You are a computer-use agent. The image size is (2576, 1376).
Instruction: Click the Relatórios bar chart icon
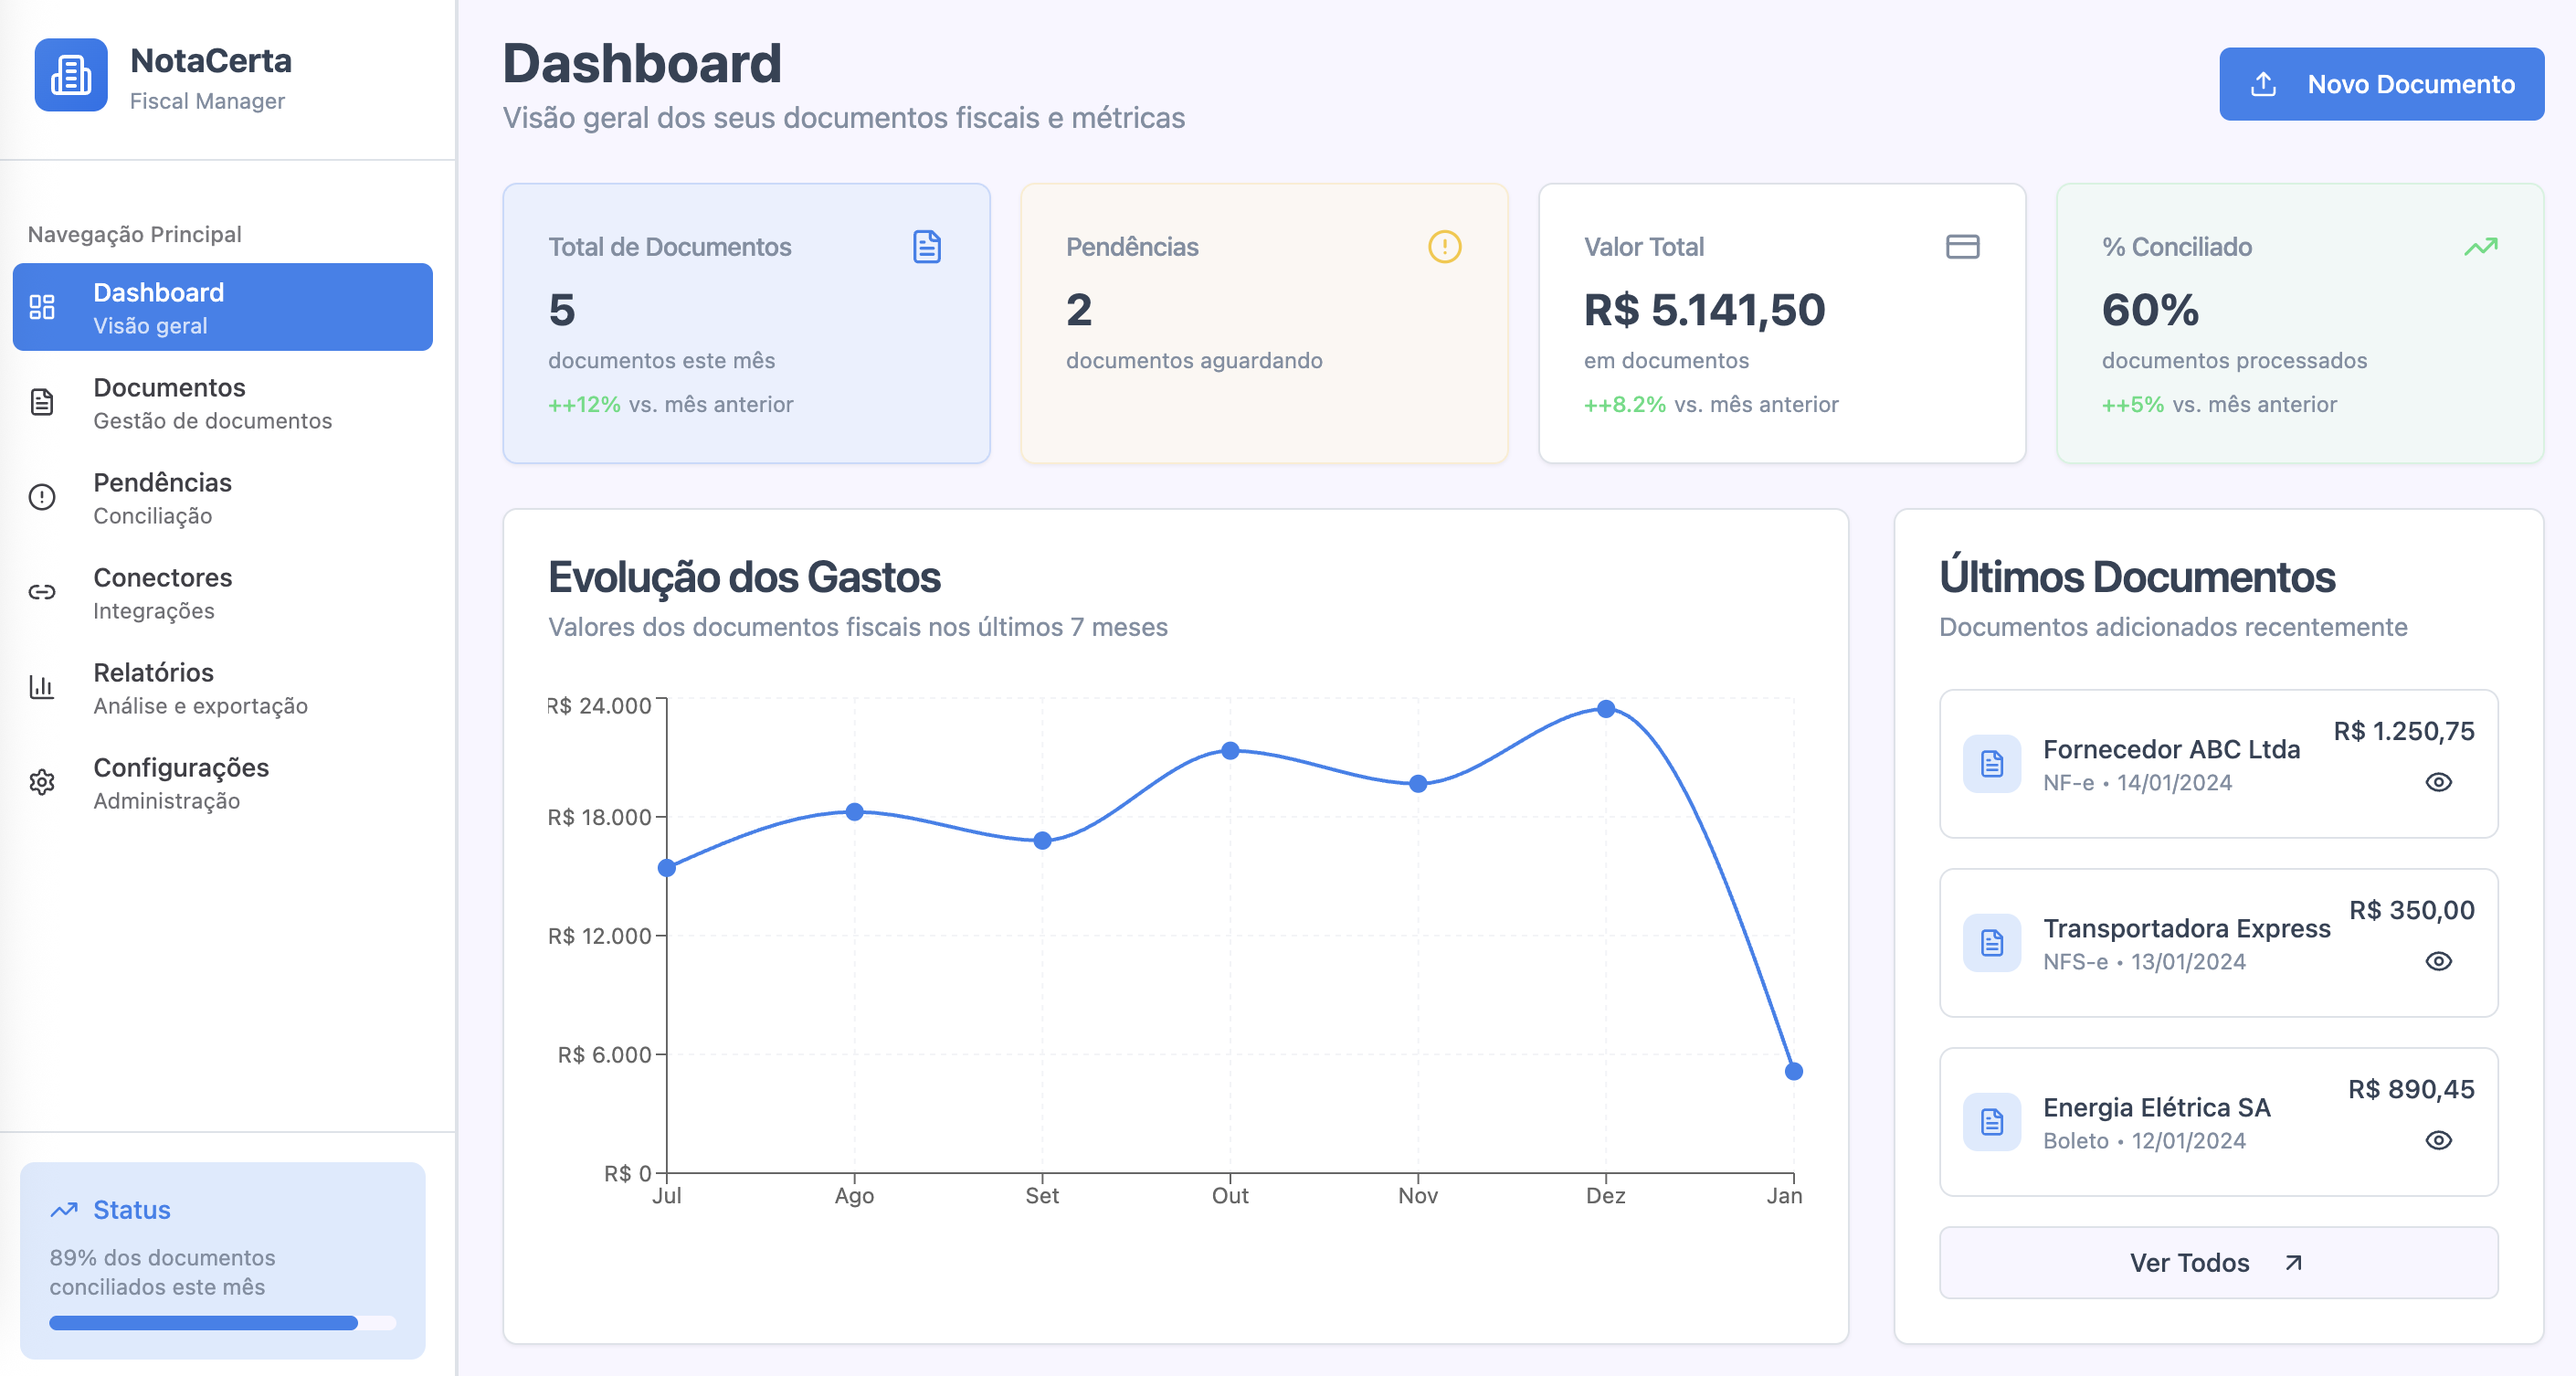(42, 687)
